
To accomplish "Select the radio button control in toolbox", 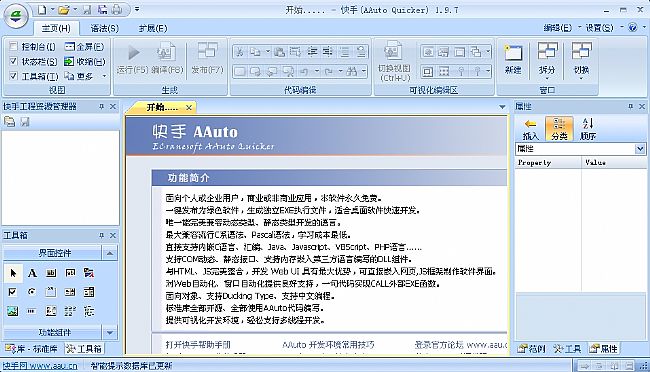I will click(32, 292).
